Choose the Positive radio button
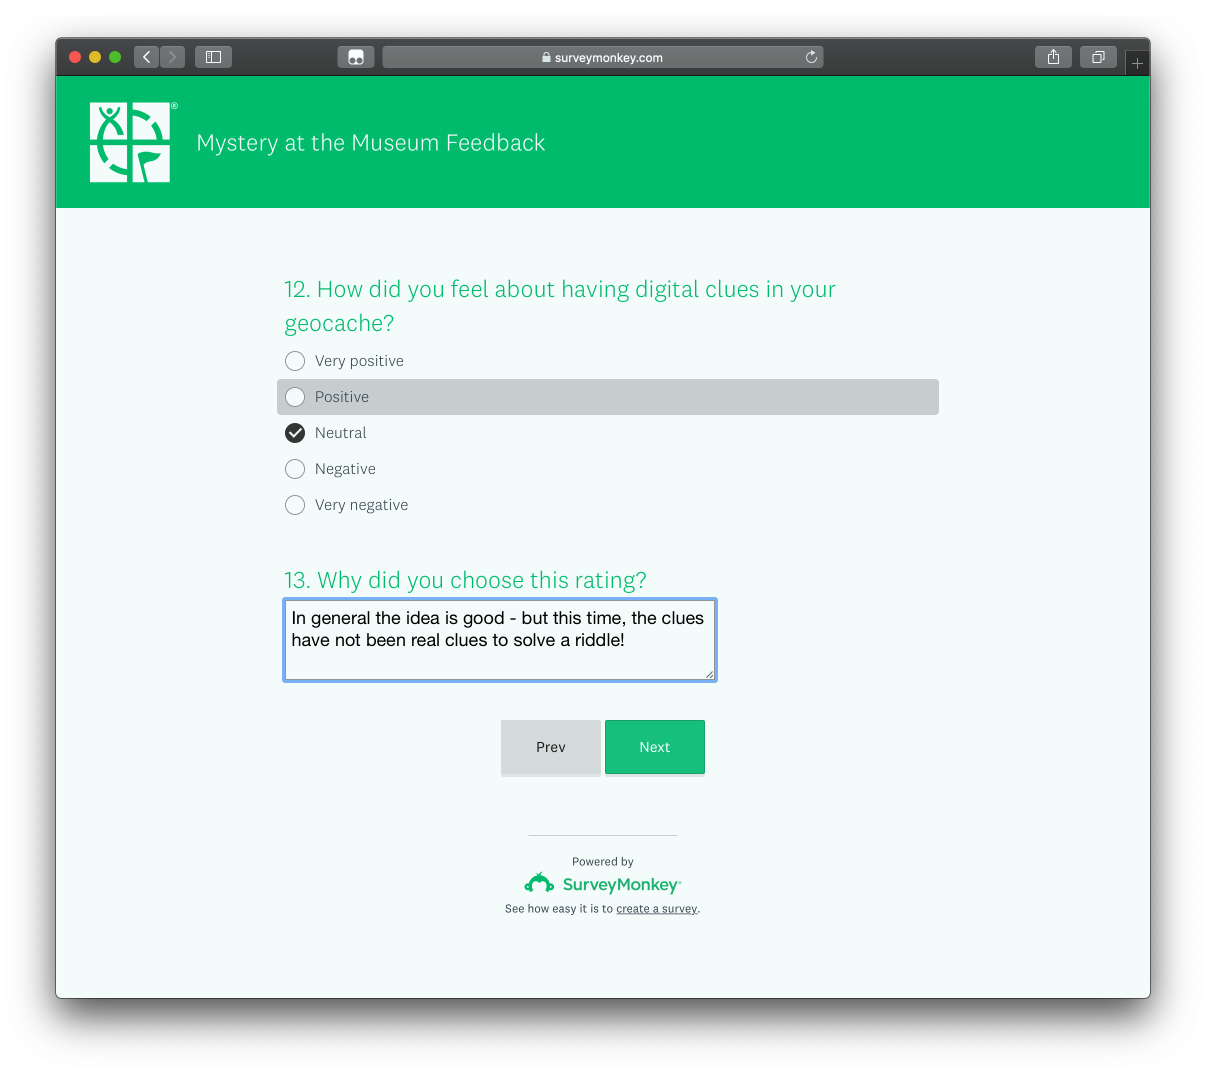 point(295,397)
